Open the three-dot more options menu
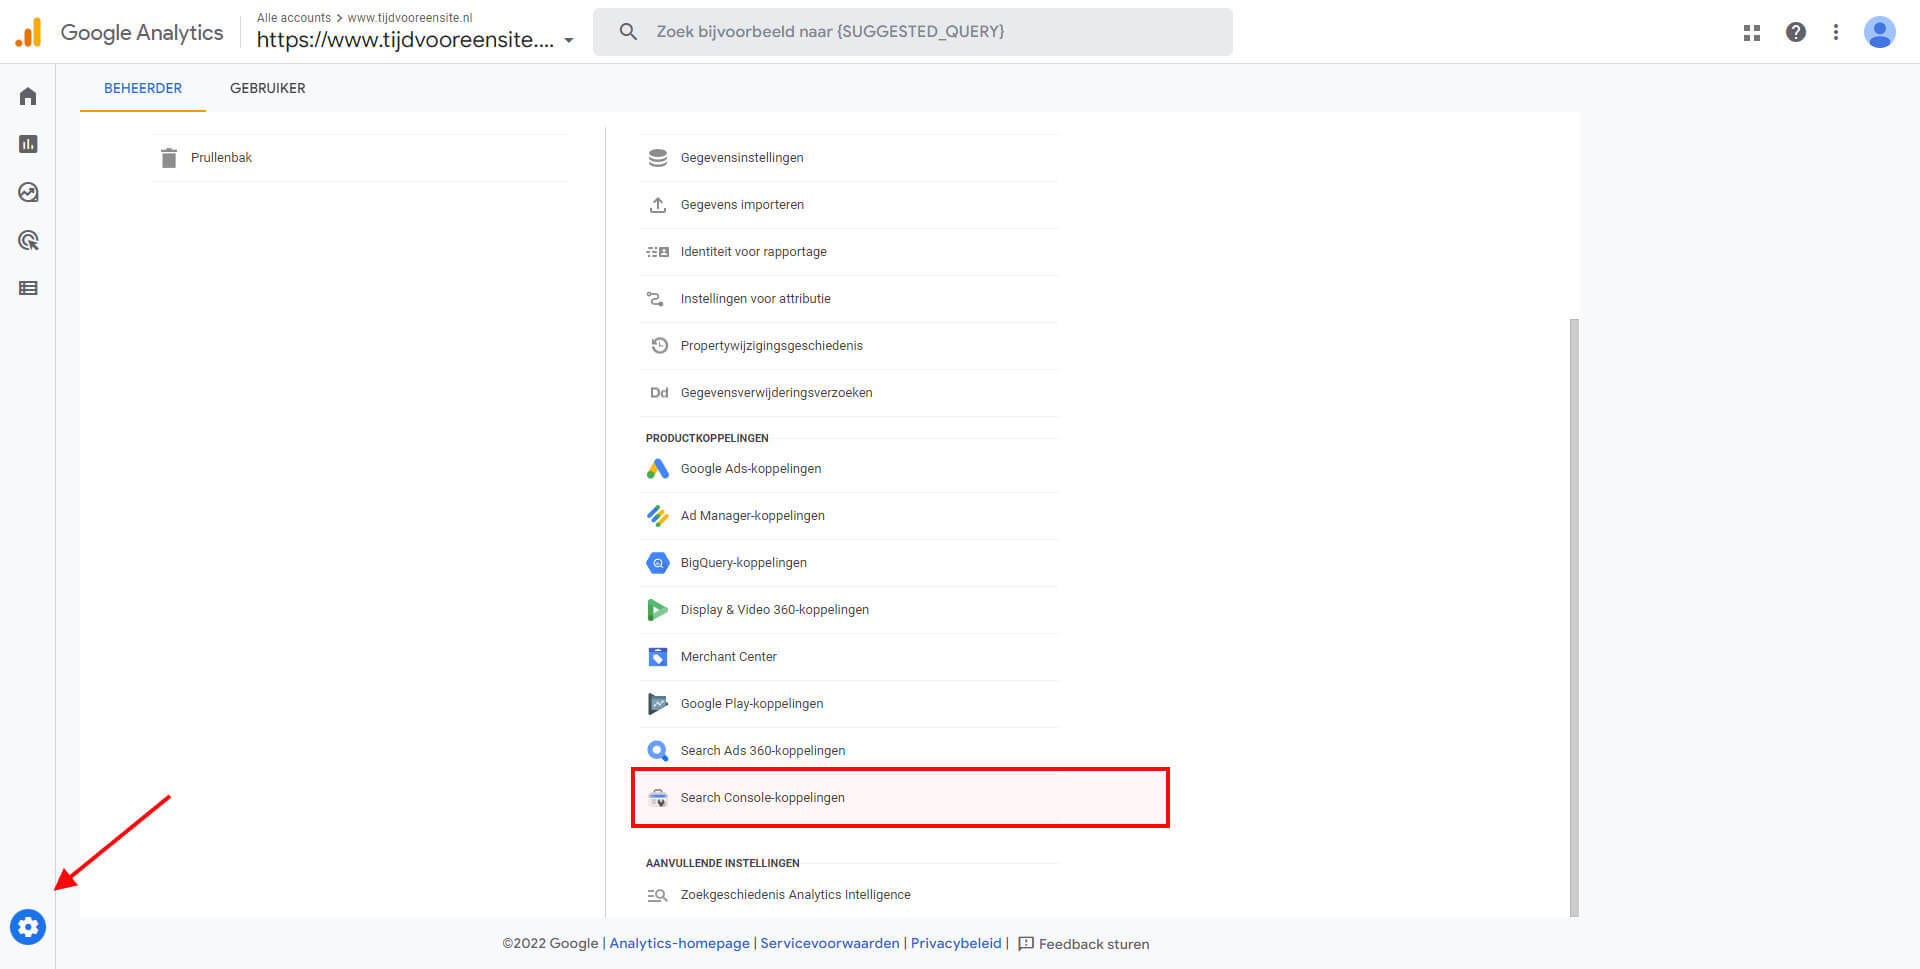1920x969 pixels. tap(1836, 32)
